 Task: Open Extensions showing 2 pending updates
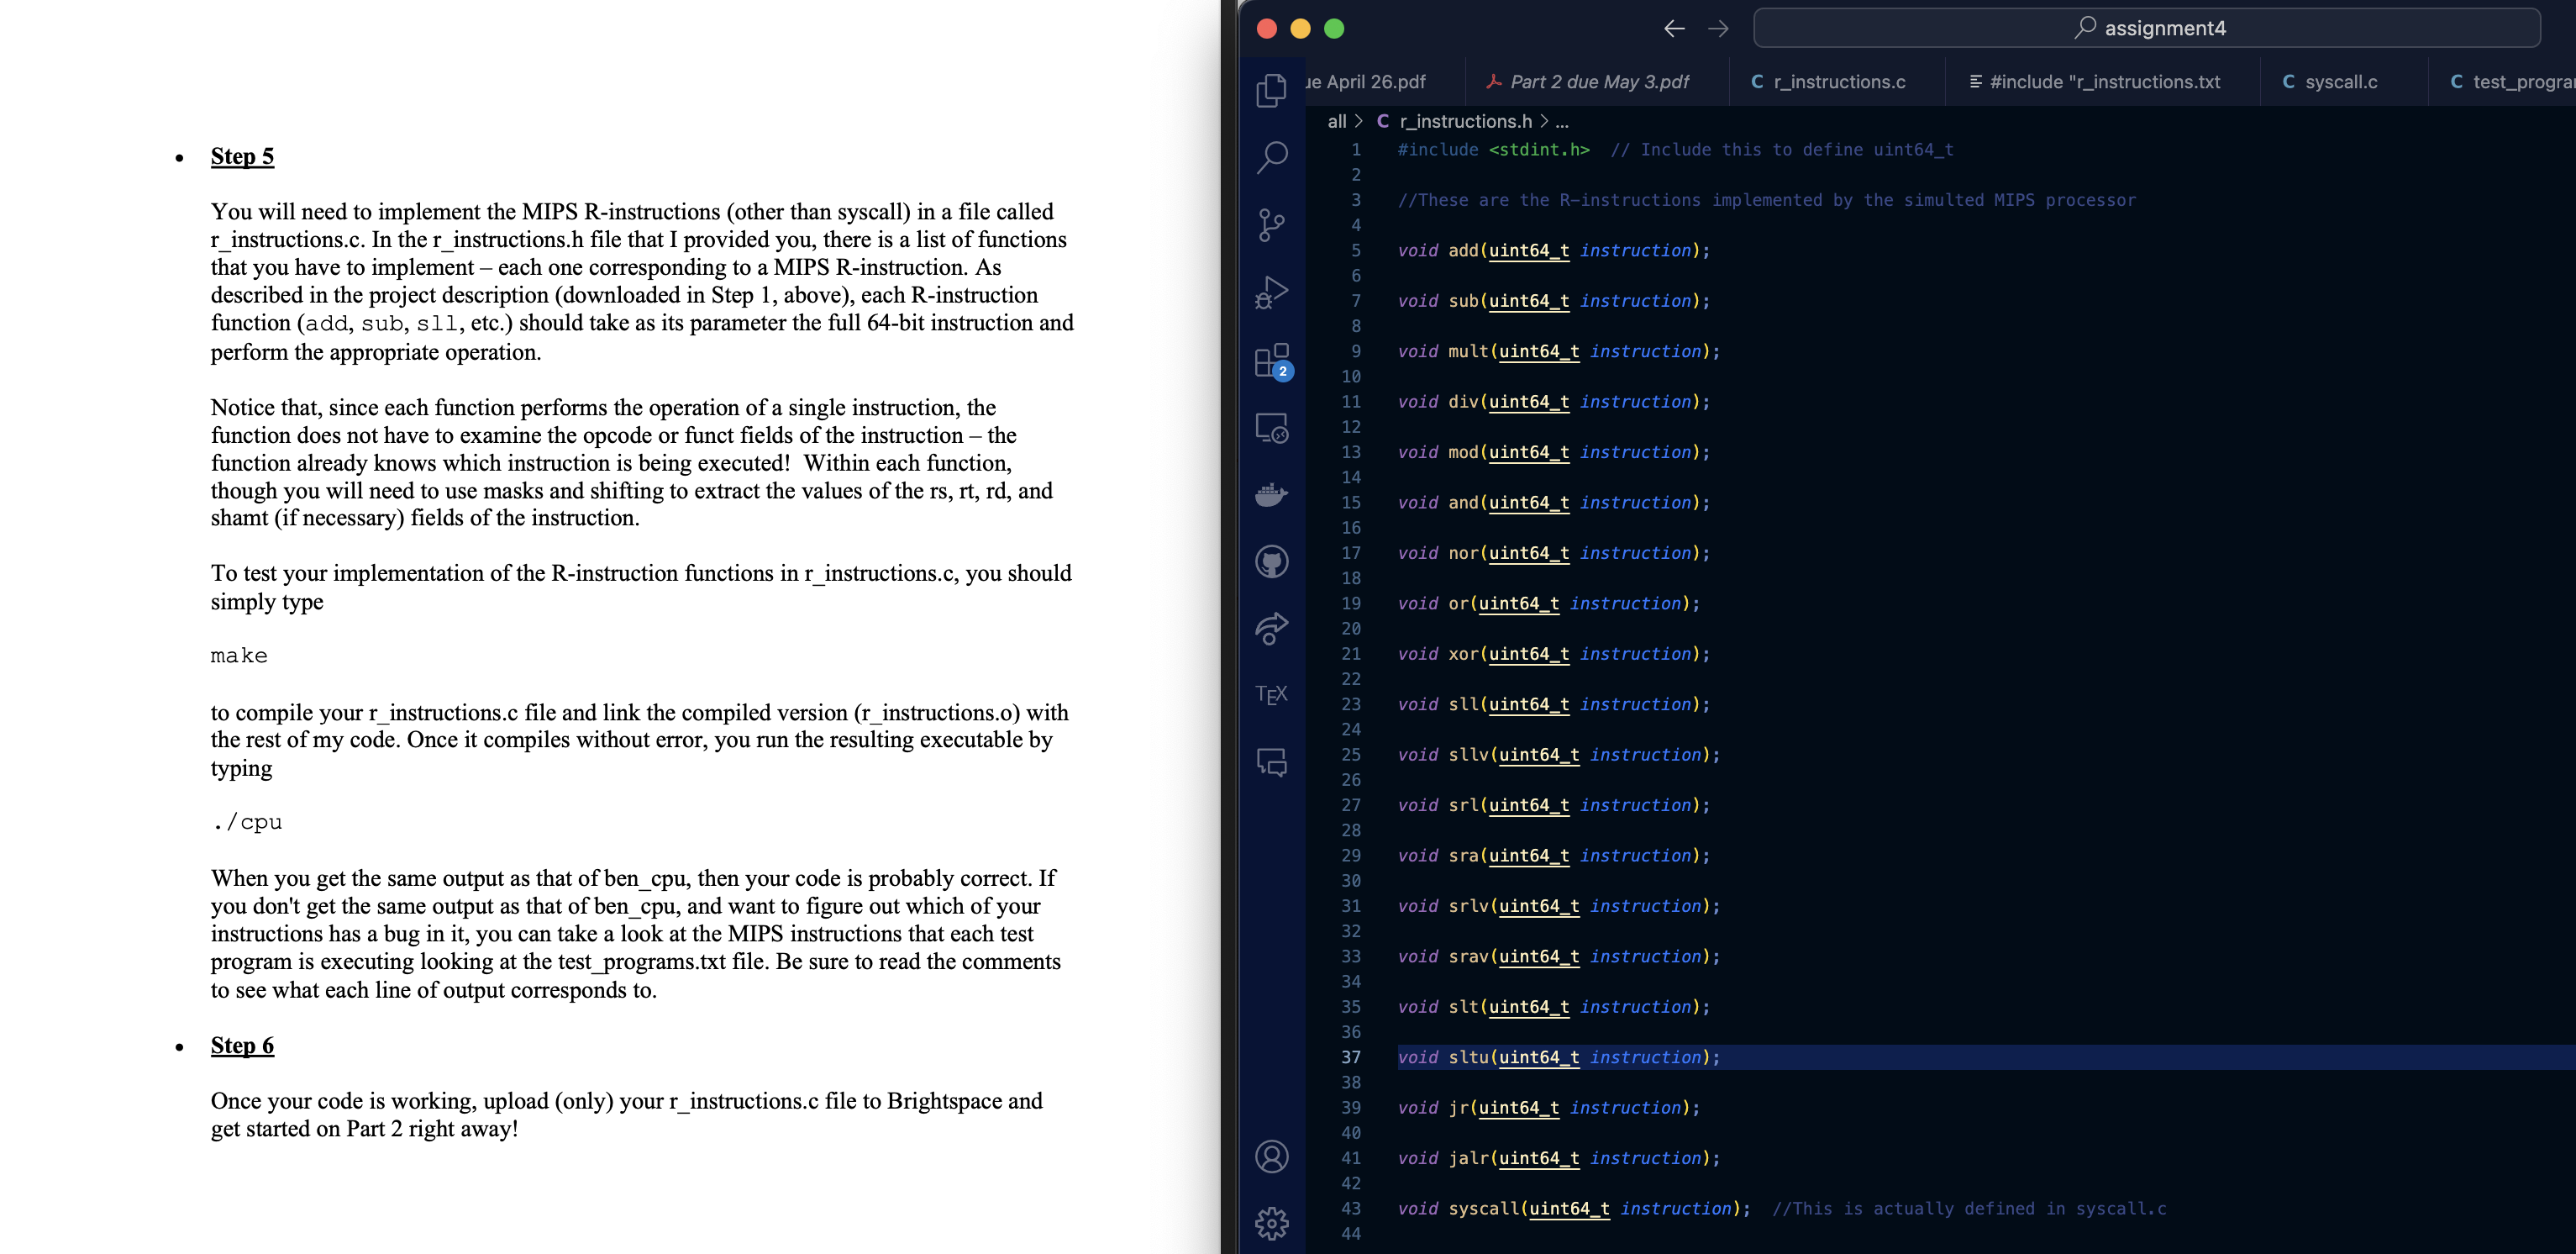click(x=1271, y=360)
